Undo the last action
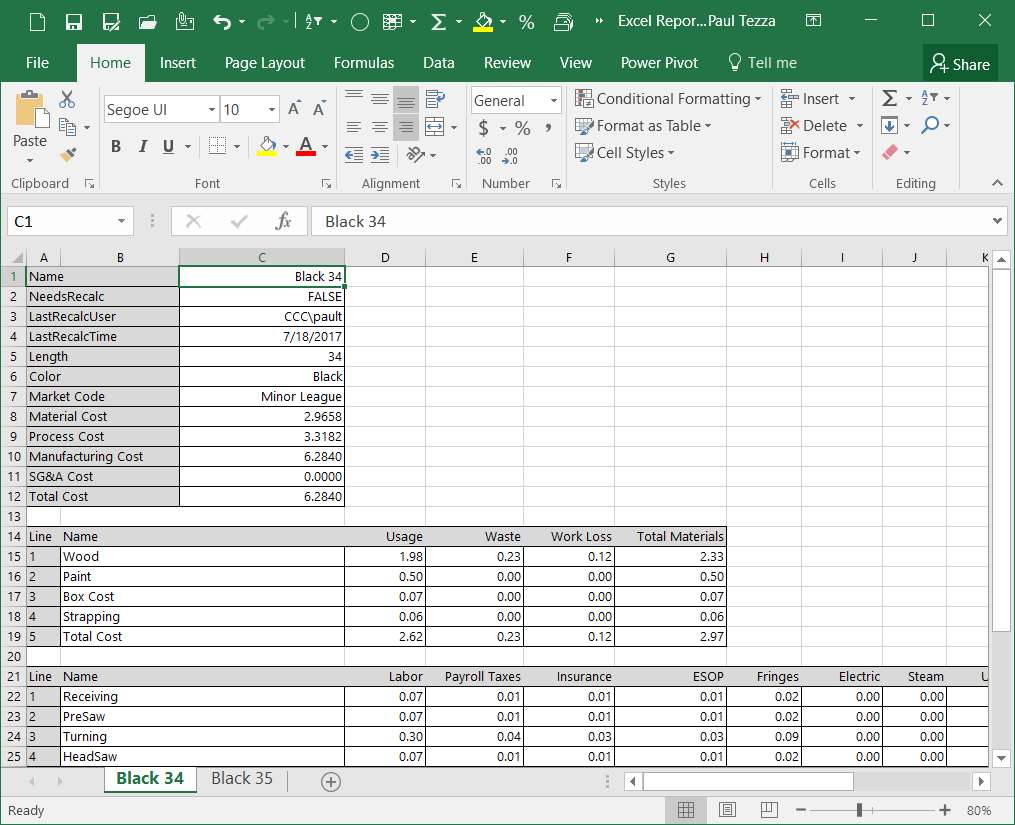 click(x=222, y=22)
